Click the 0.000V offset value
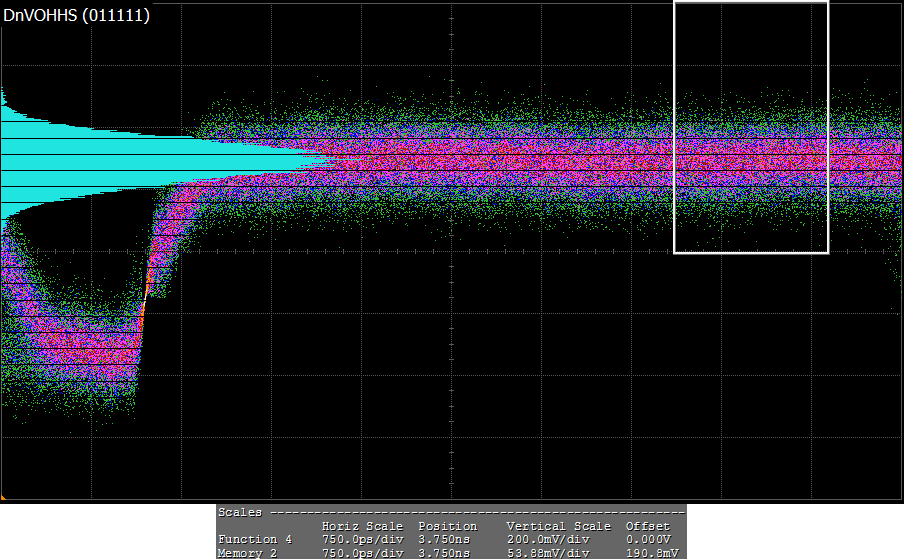The width and height of the screenshot is (904, 559). (649, 540)
